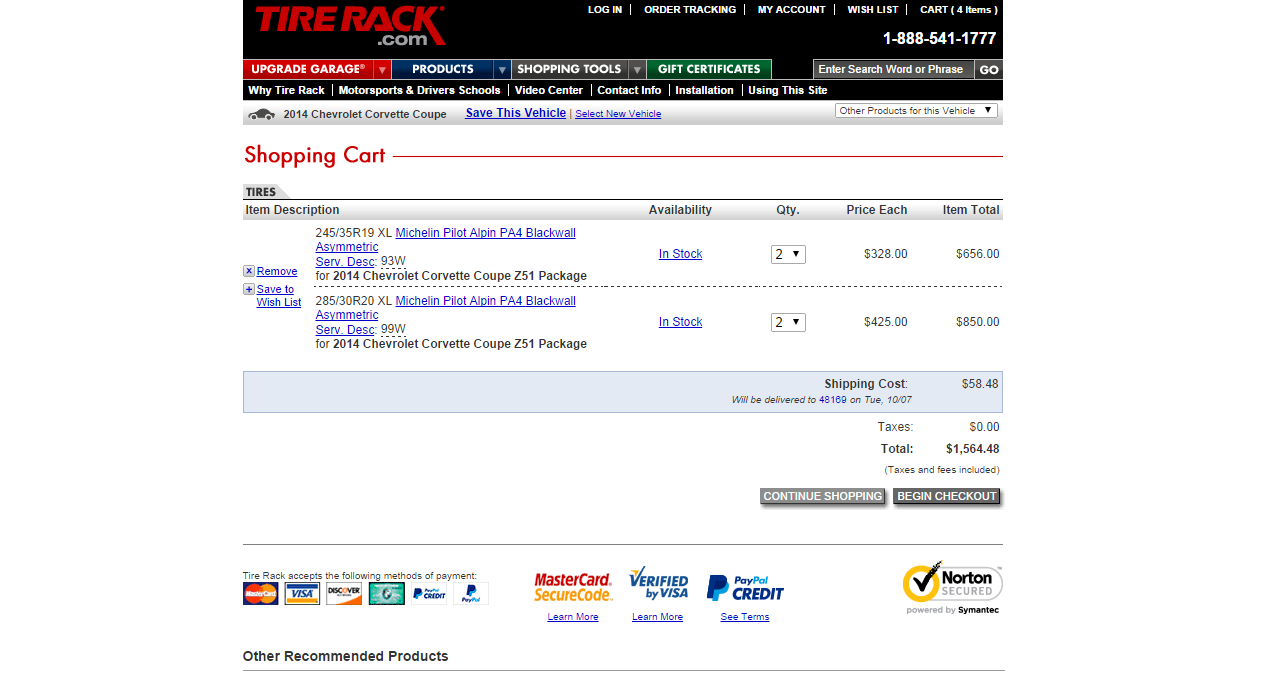Click the small MasterCard payment icon
The height and width of the screenshot is (682, 1263).
pos(261,594)
